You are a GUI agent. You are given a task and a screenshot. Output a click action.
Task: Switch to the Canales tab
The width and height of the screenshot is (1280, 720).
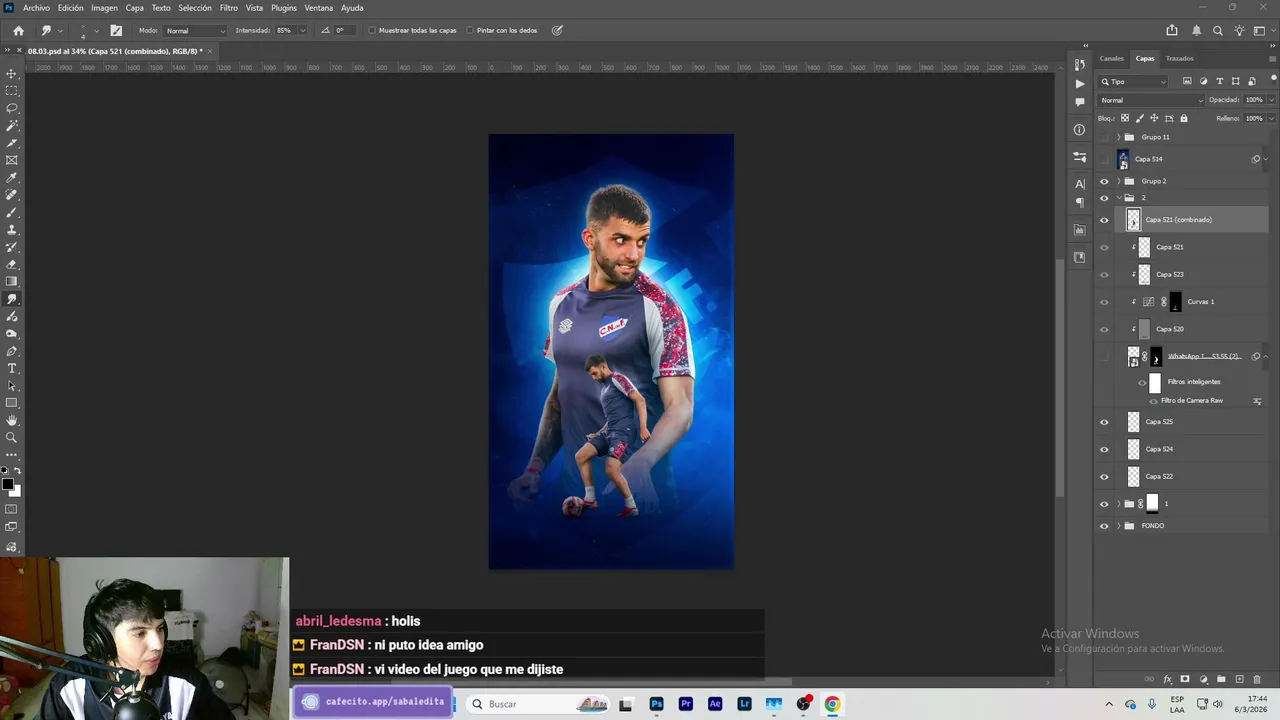pos(1112,58)
